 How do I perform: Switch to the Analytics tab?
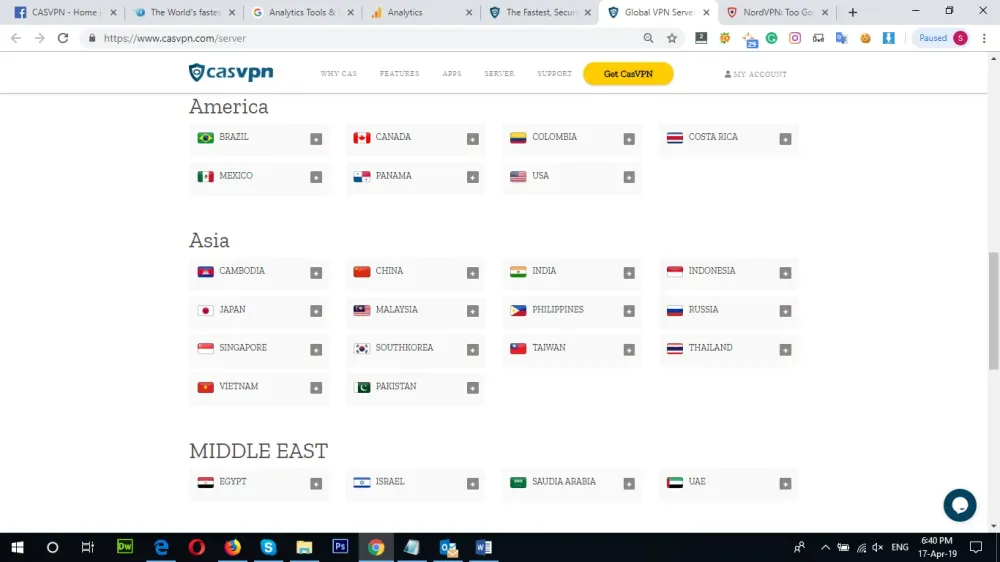(x=422, y=12)
